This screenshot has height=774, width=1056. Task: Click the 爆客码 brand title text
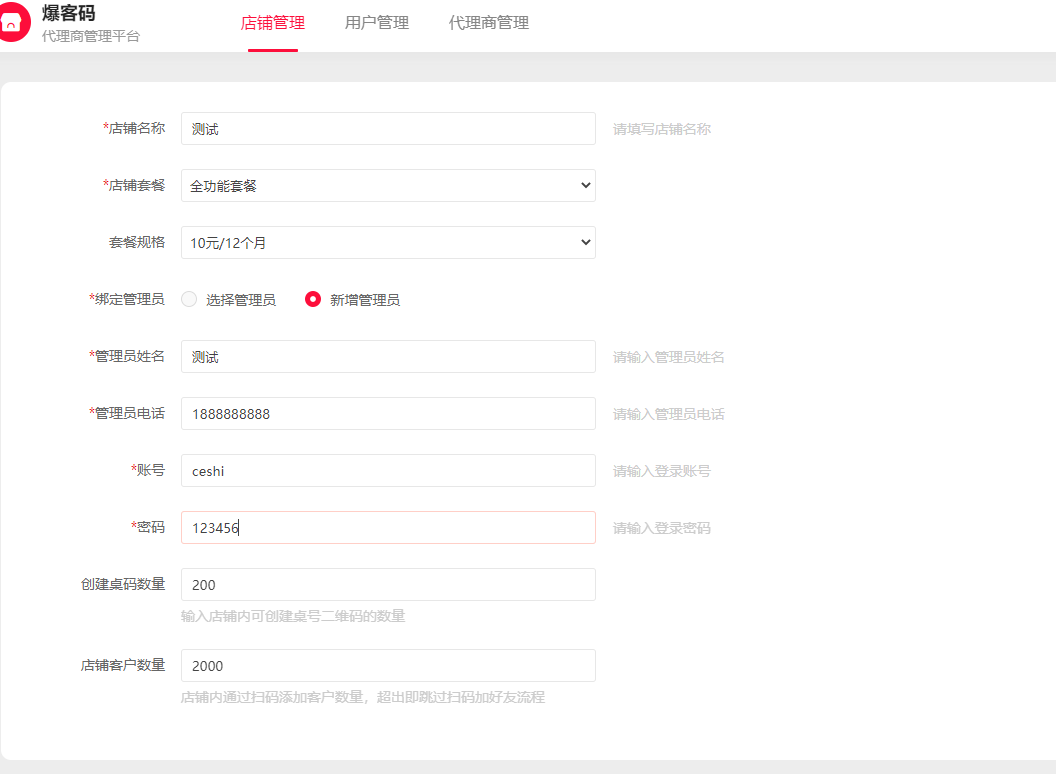[69, 13]
